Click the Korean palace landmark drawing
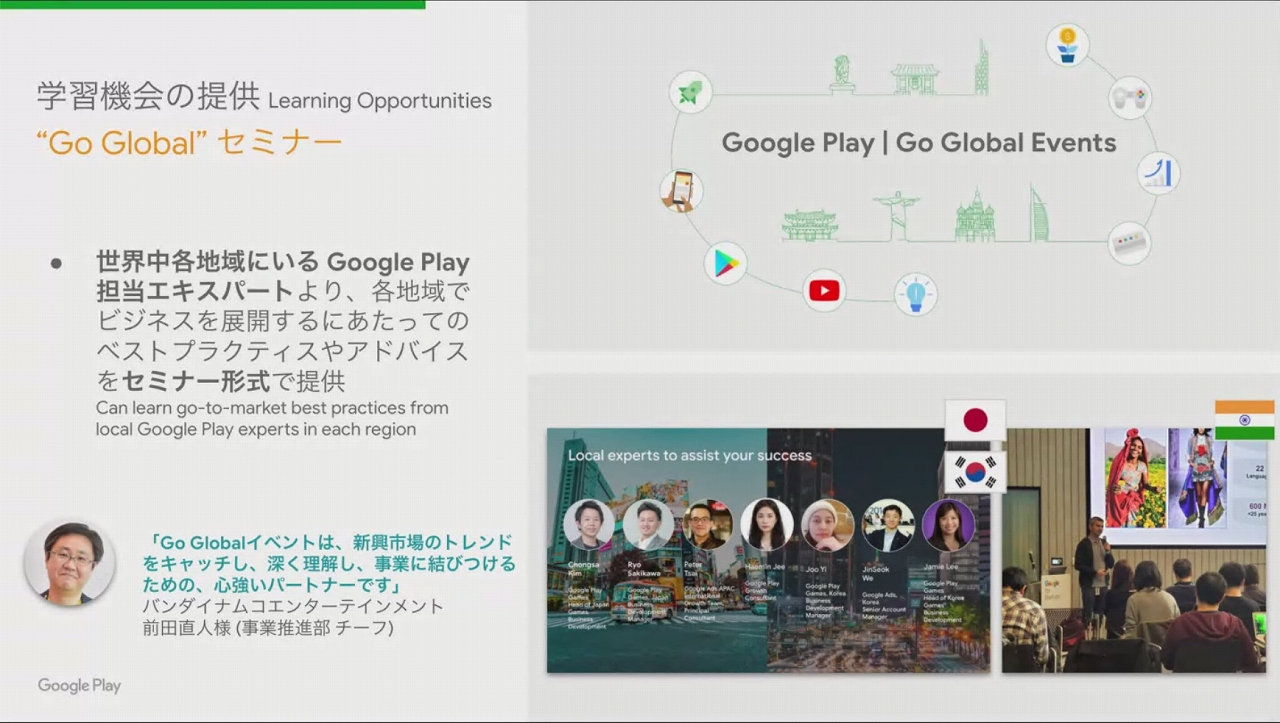Image resolution: width=1280 pixels, height=723 pixels. tap(810, 225)
